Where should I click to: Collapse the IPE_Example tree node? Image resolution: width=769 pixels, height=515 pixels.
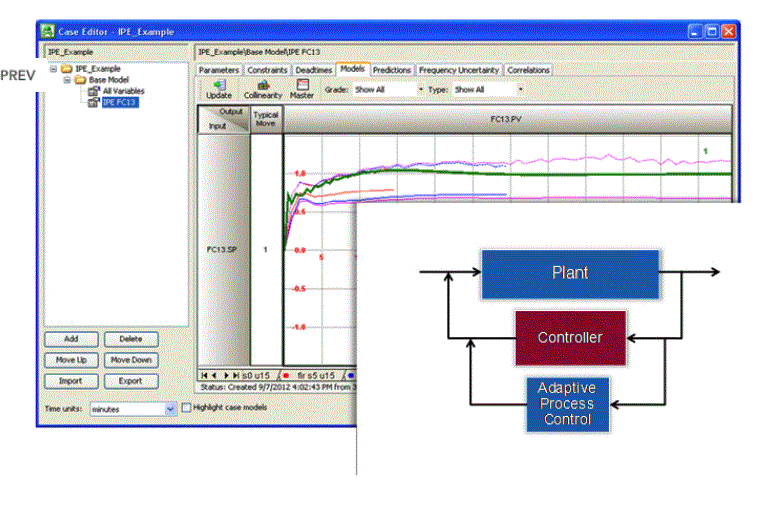point(53,69)
